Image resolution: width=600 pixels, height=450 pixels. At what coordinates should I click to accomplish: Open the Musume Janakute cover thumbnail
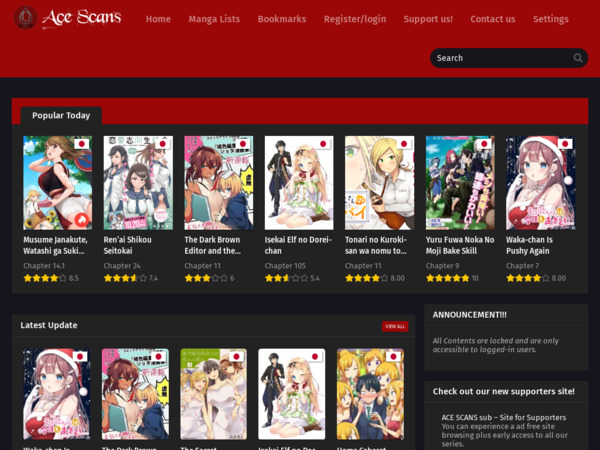[x=57, y=183]
